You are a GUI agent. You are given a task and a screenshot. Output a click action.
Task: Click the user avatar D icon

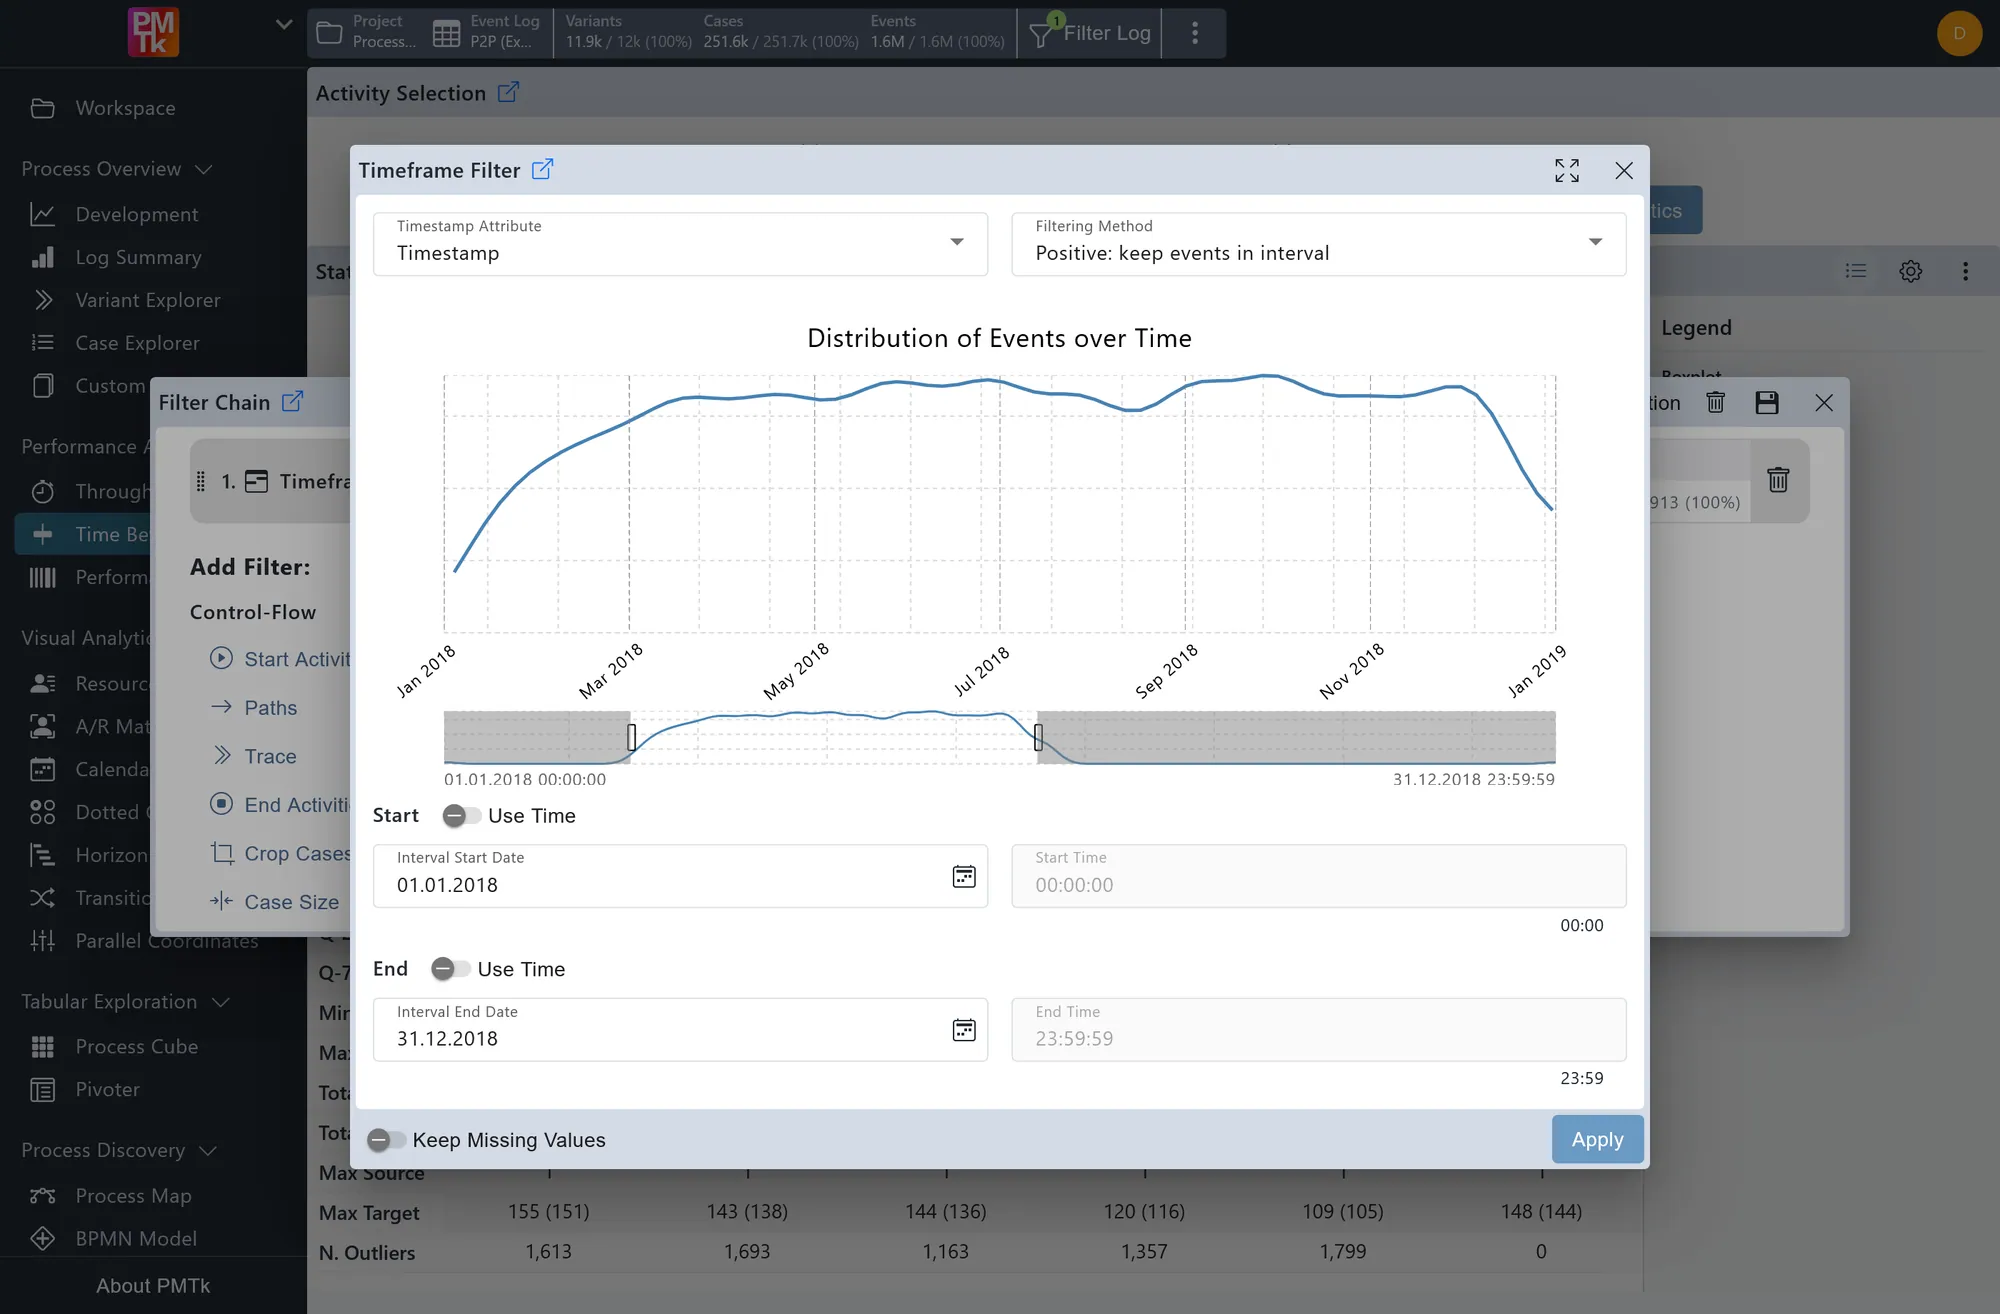tap(1959, 33)
